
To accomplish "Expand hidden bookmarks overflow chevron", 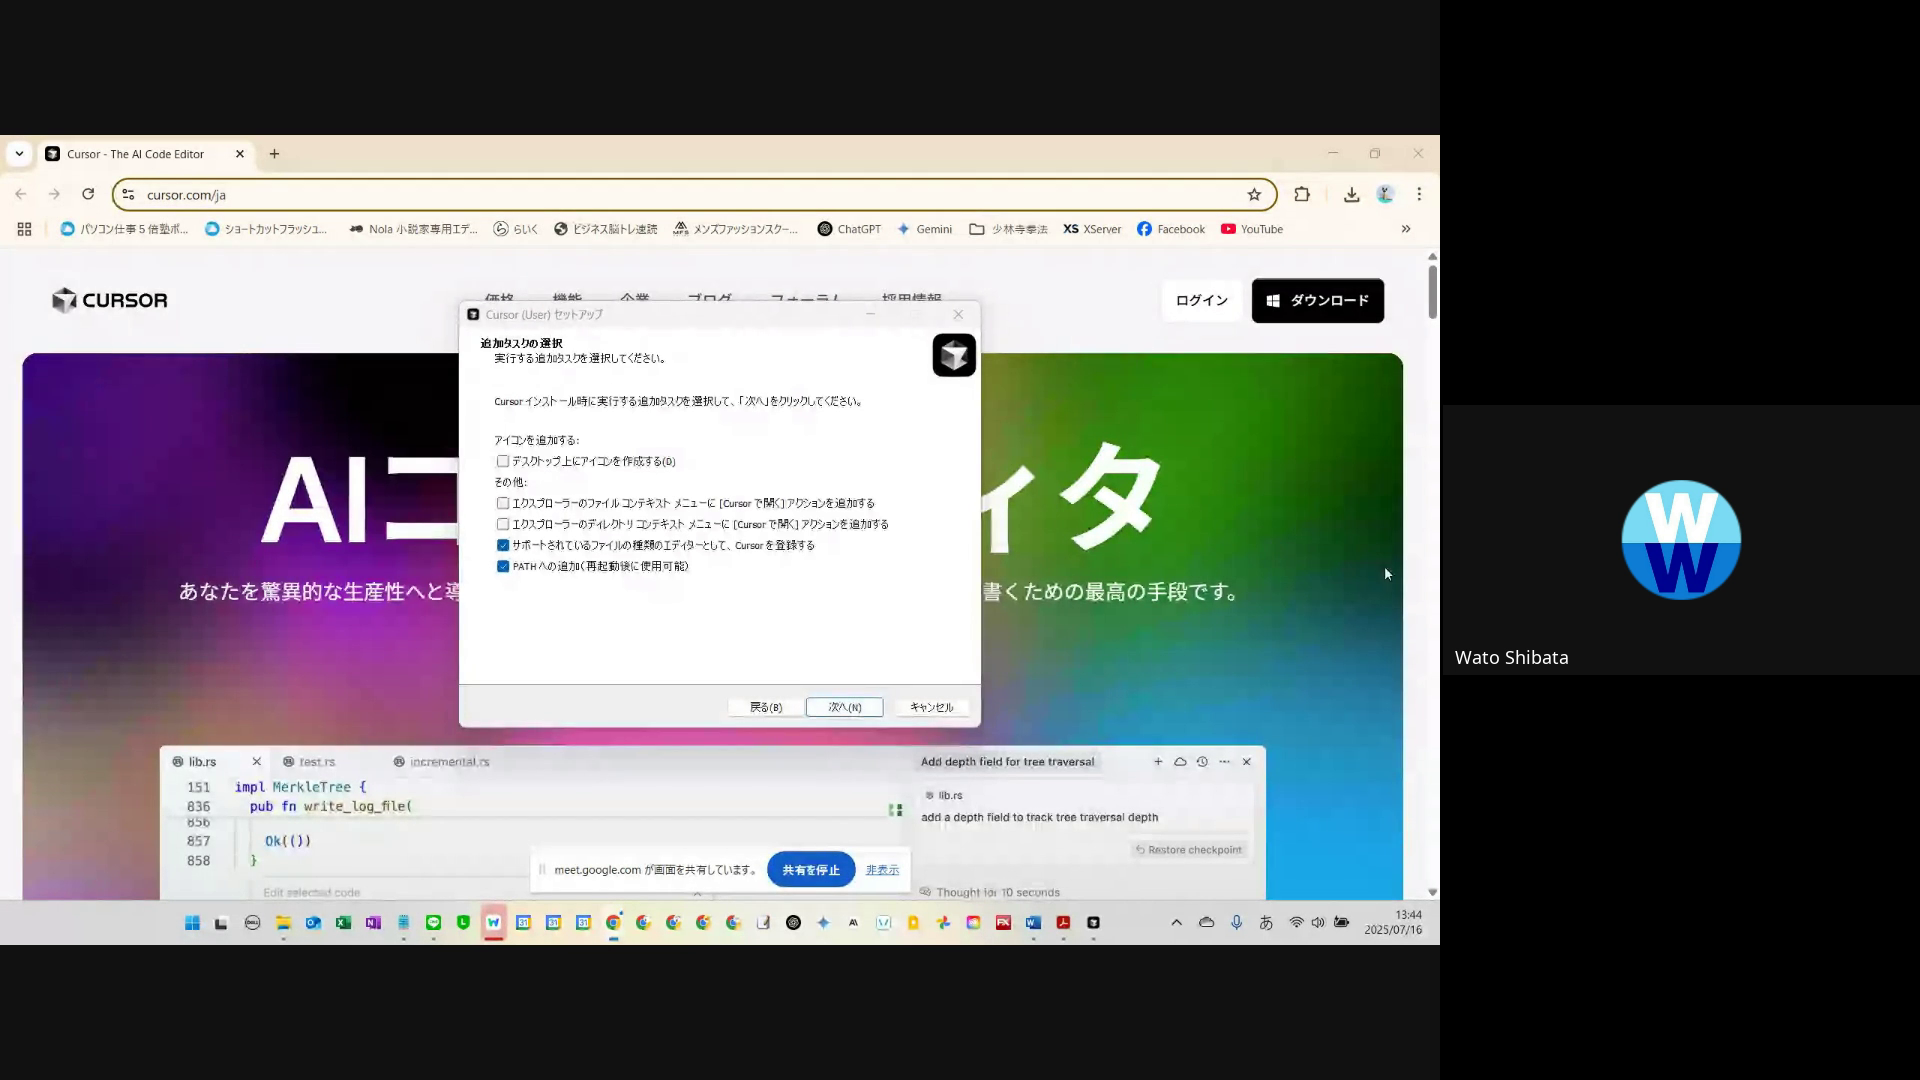I will click(x=1405, y=229).
